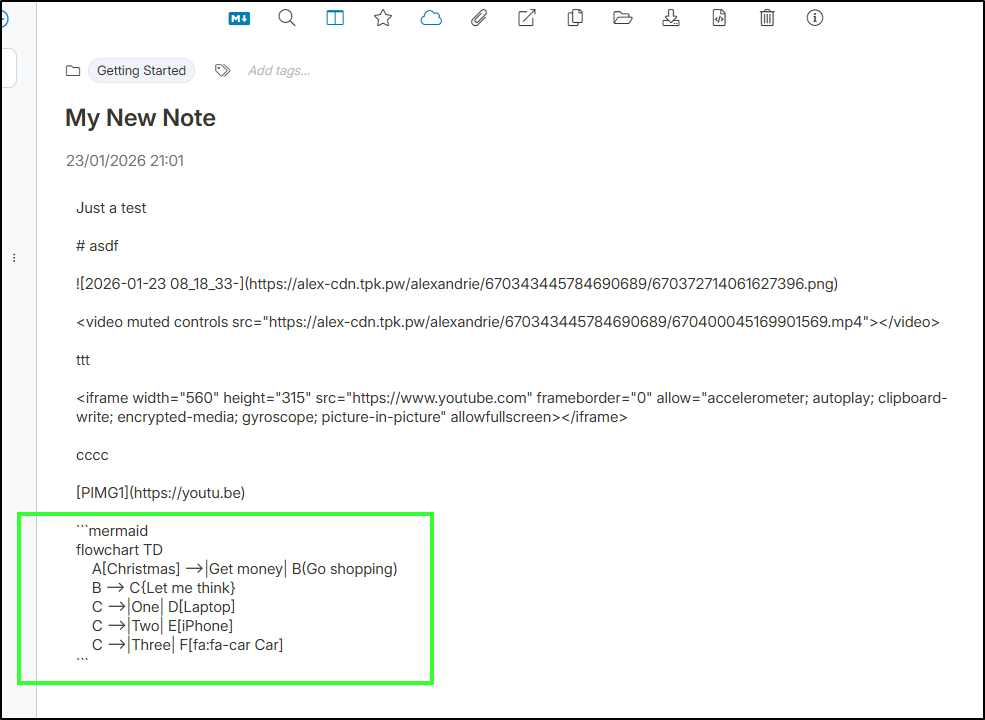Click the open folder icon in toolbar
Screen dimensions: 985x720
click(623, 18)
